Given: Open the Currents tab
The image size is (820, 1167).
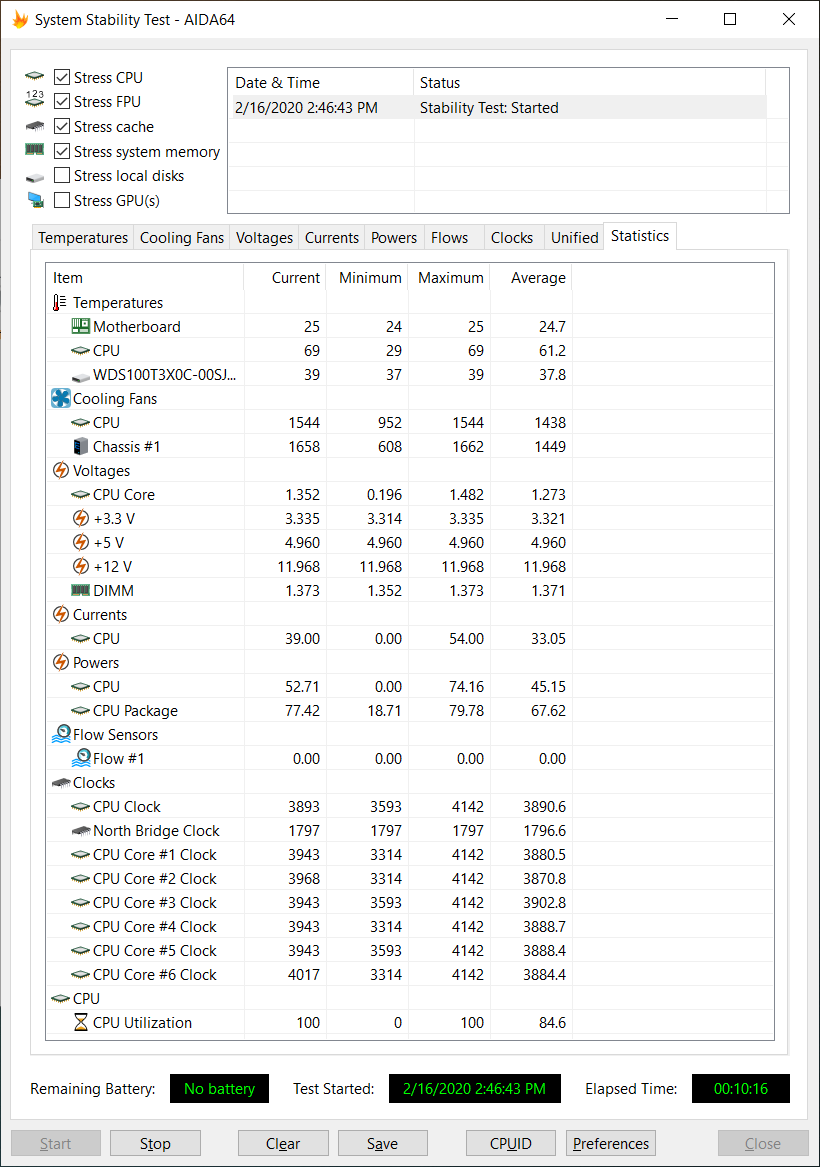Looking at the screenshot, I should [332, 237].
